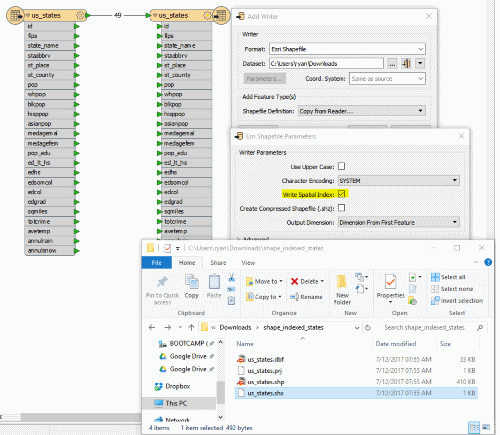This screenshot has height=435, width=500.
Task: Click the dataset source icon button
Action: point(406,63)
